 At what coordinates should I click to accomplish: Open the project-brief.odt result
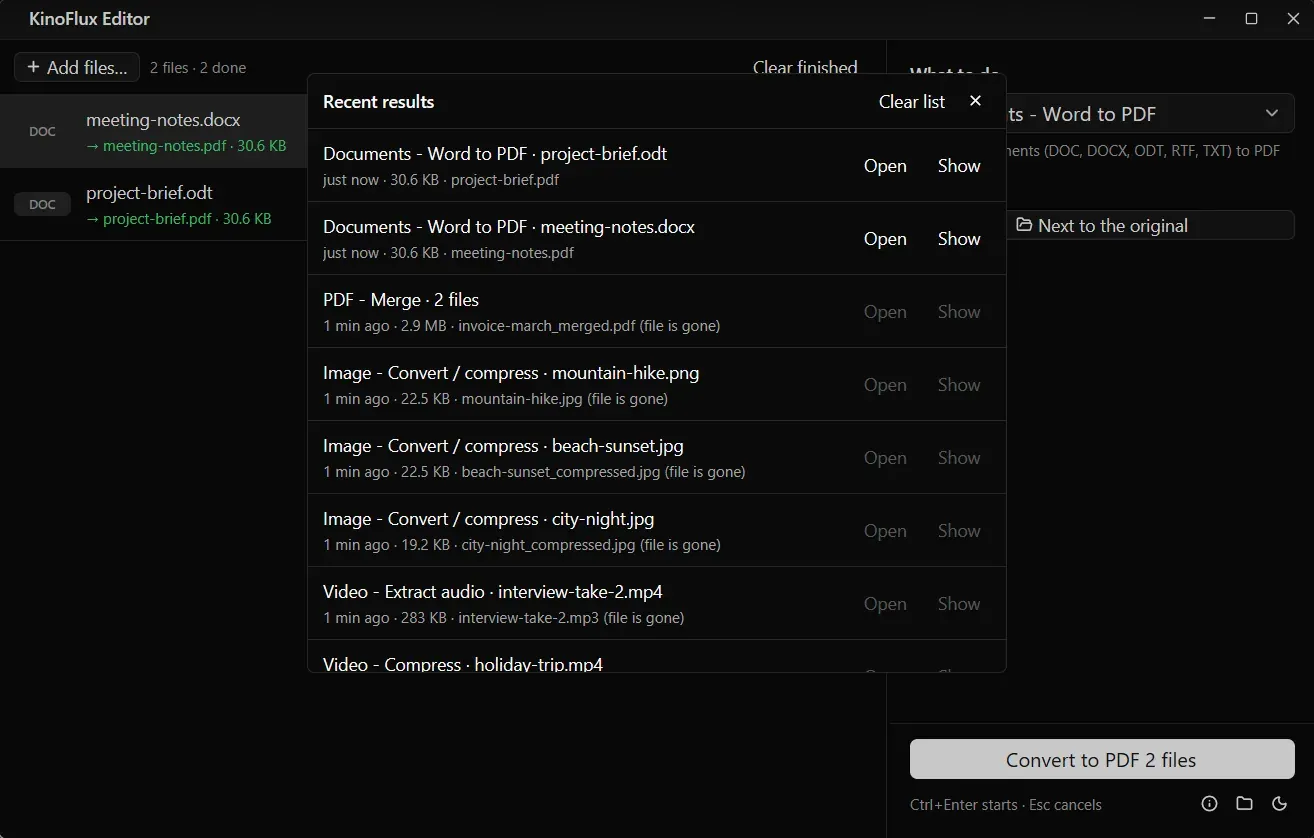pyautogui.click(x=885, y=166)
